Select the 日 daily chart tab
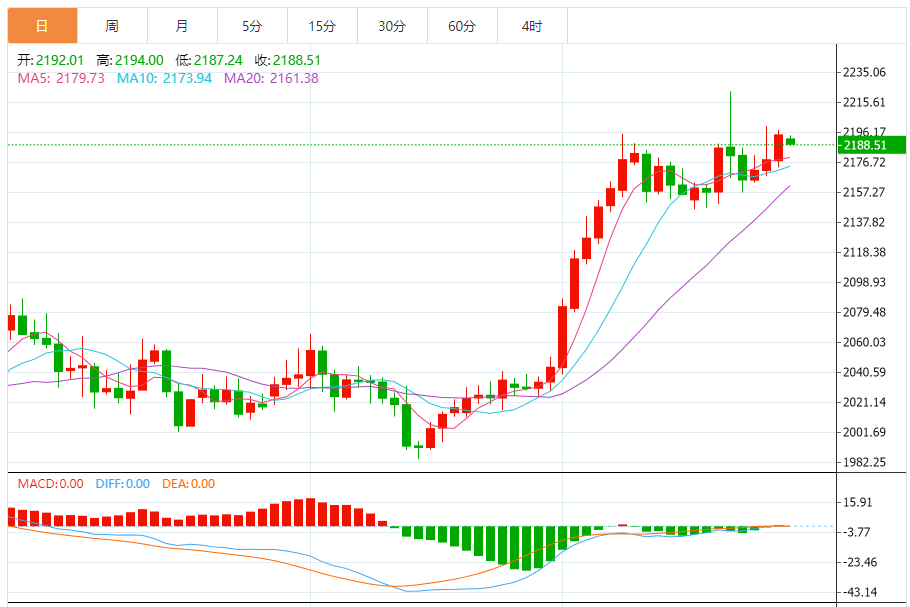This screenshot has height=607, width=910. point(42,26)
